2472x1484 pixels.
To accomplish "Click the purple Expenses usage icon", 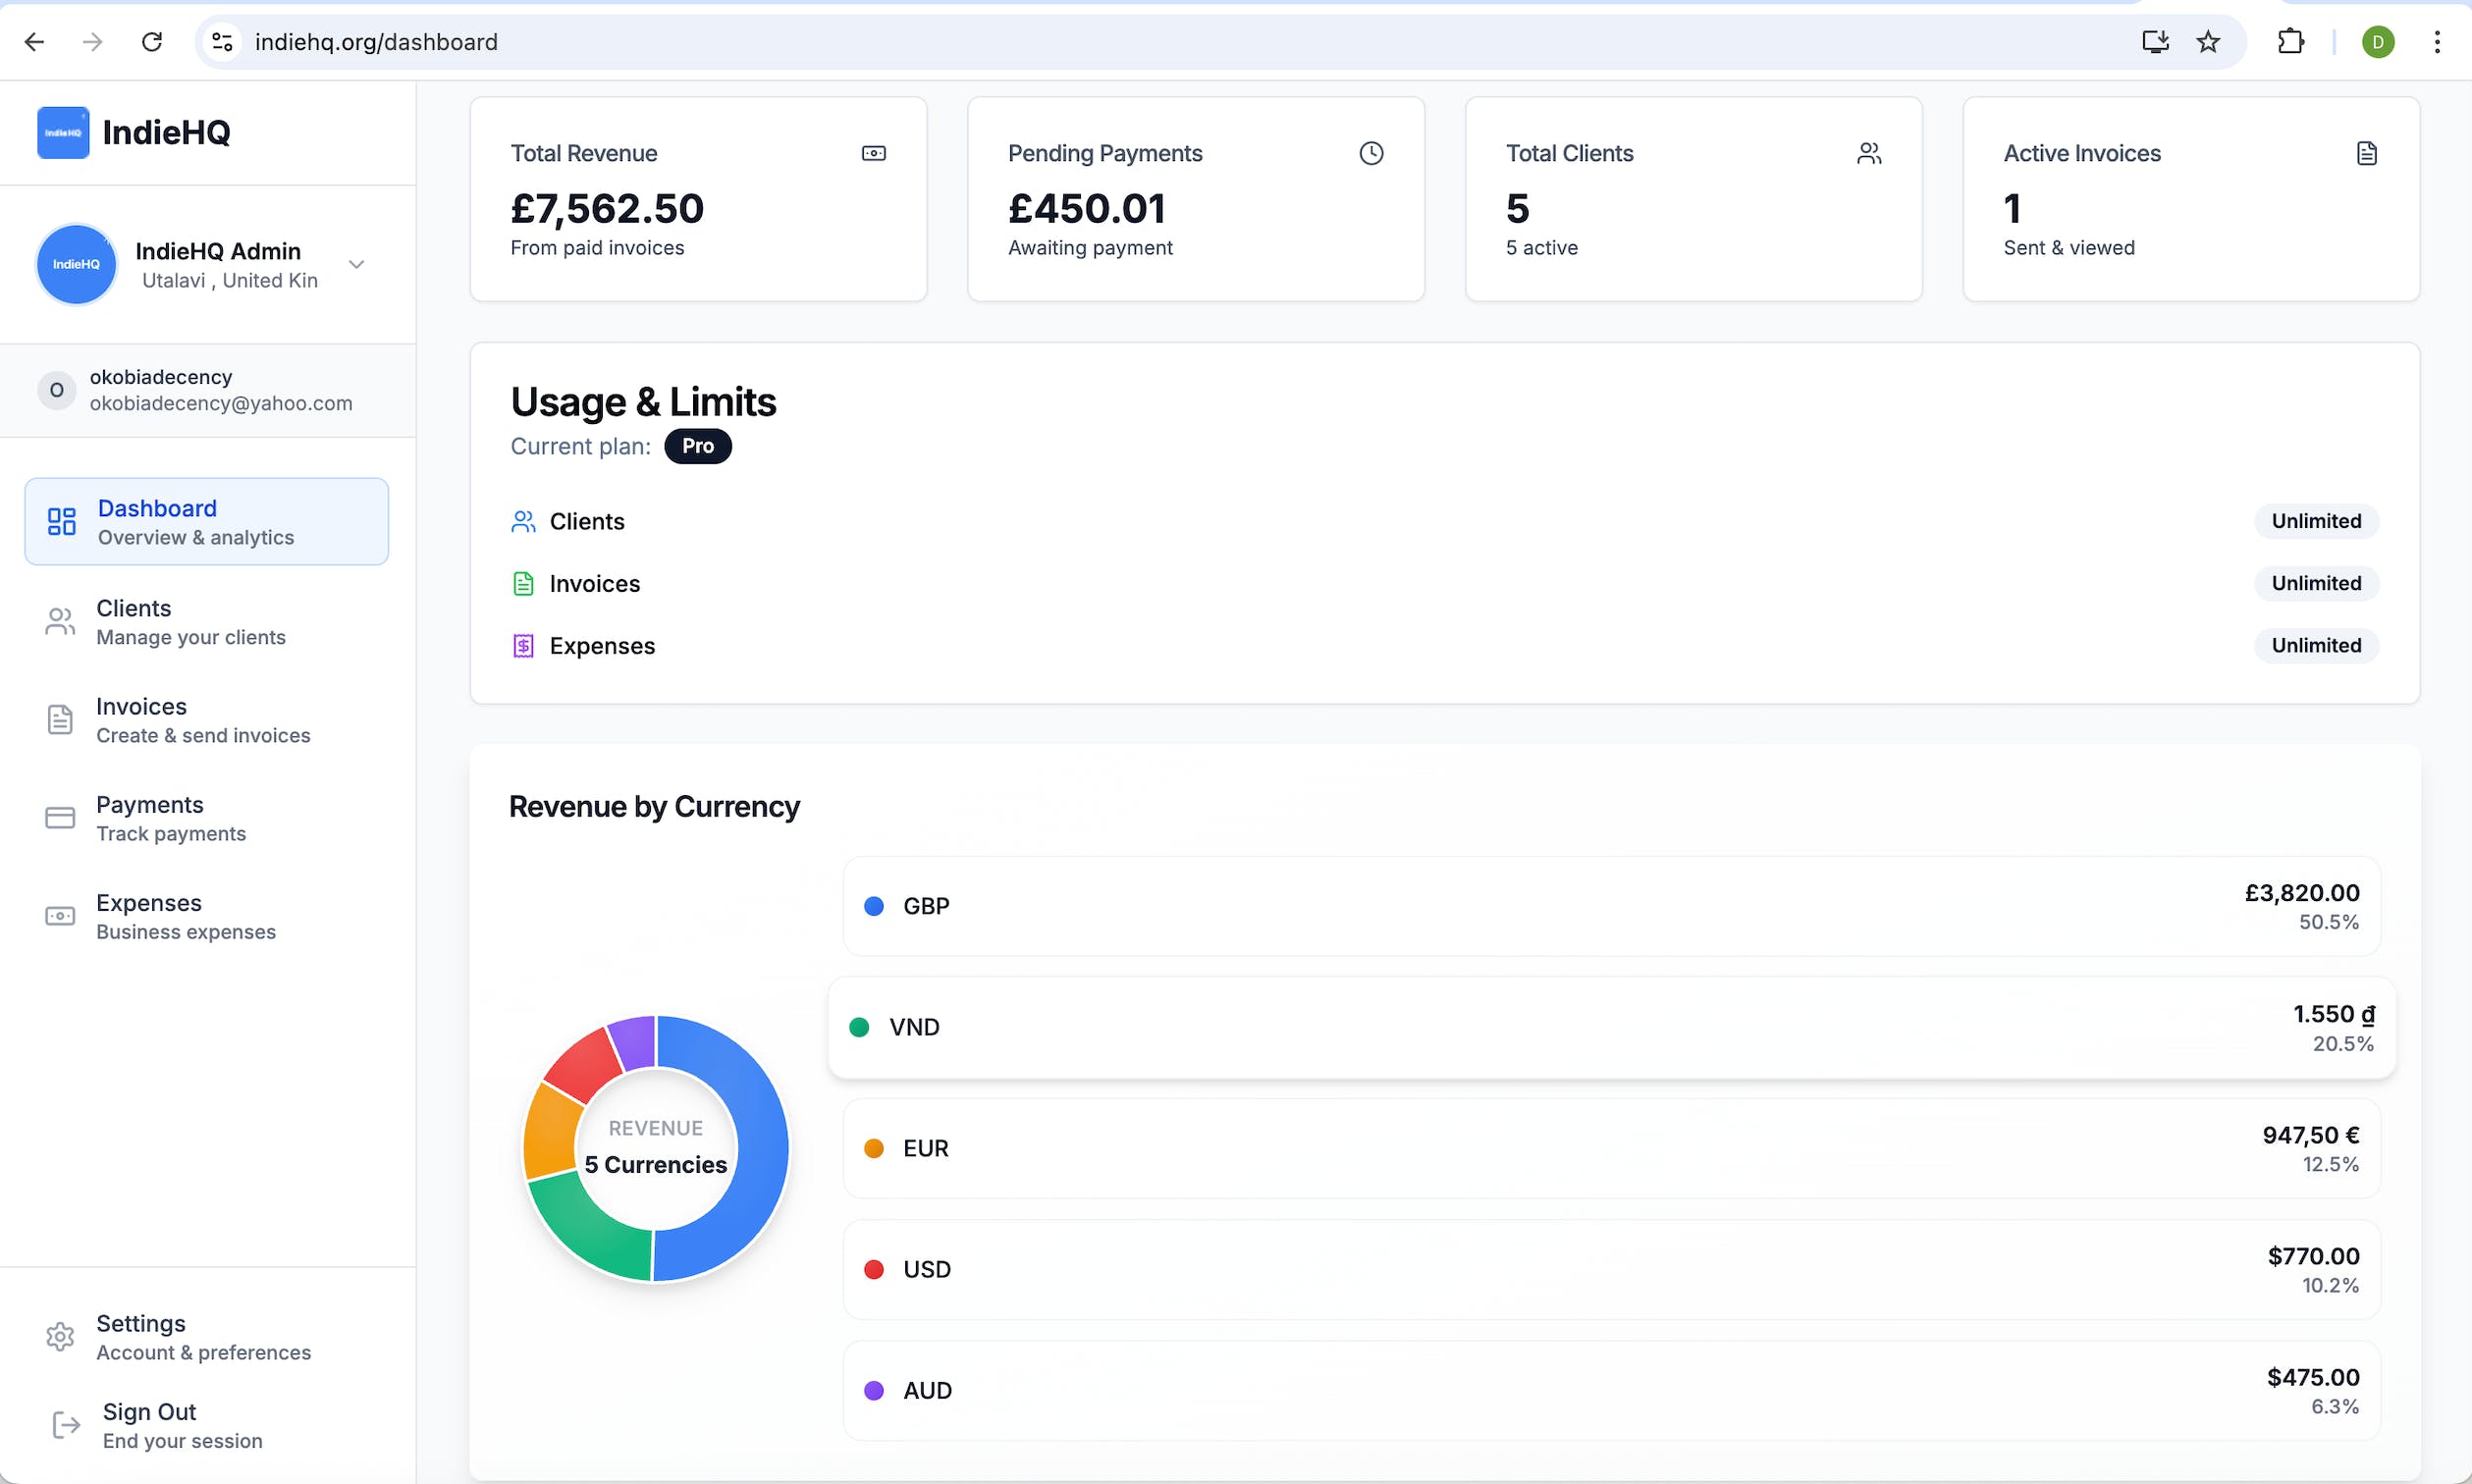I will (x=523, y=646).
